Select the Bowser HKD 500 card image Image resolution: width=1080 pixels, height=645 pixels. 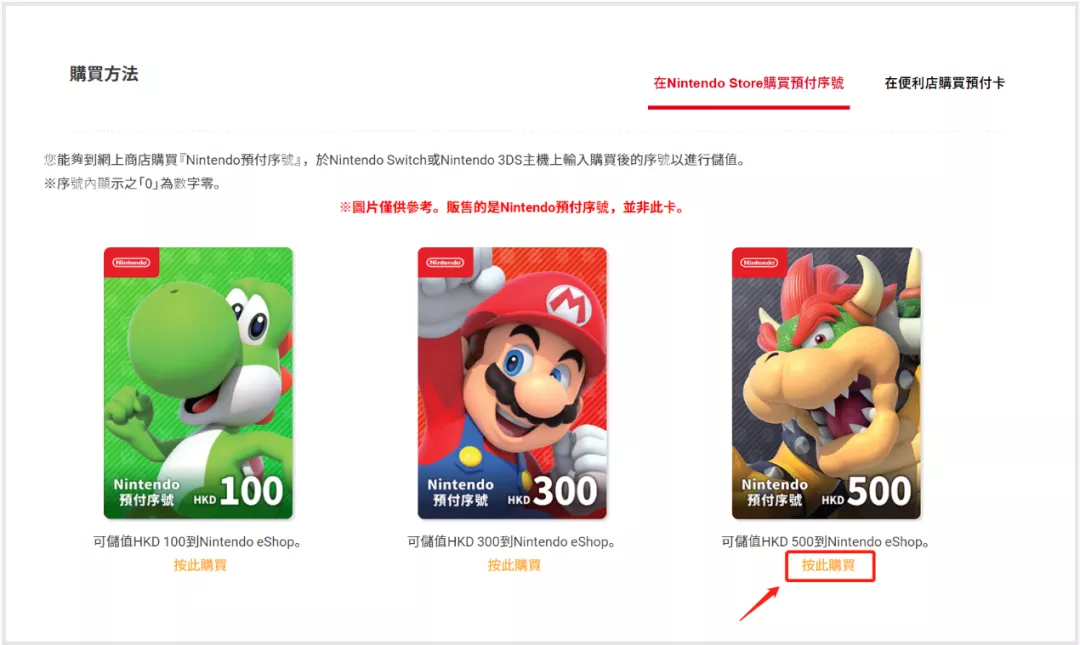click(826, 382)
